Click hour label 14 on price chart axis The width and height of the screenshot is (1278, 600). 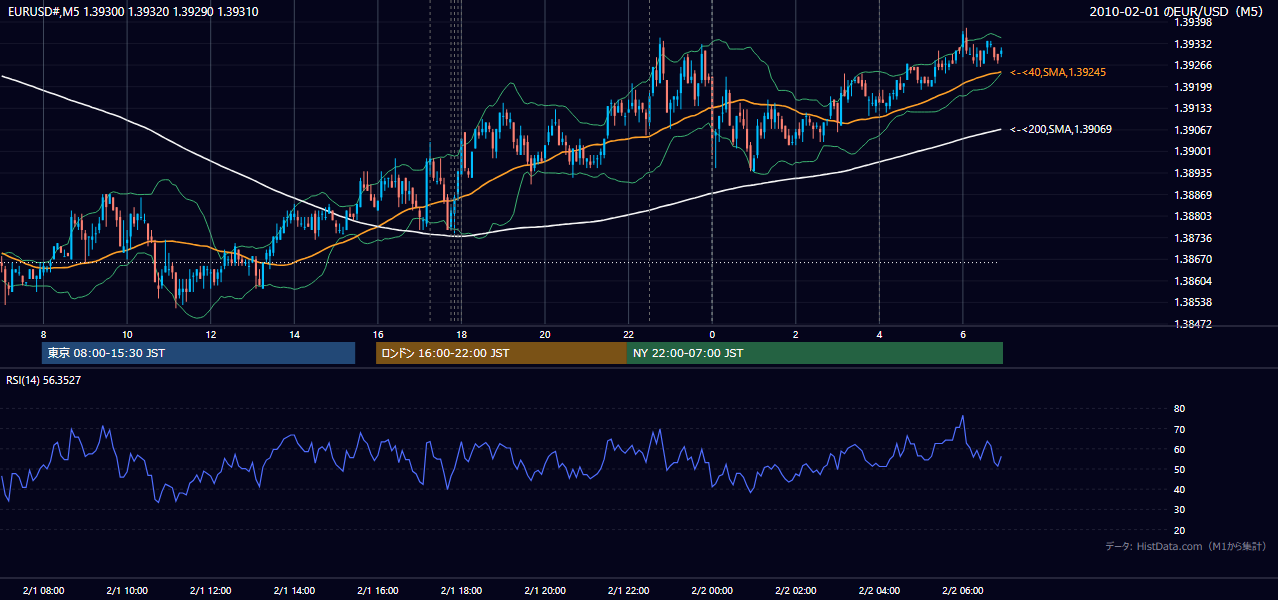click(x=294, y=333)
